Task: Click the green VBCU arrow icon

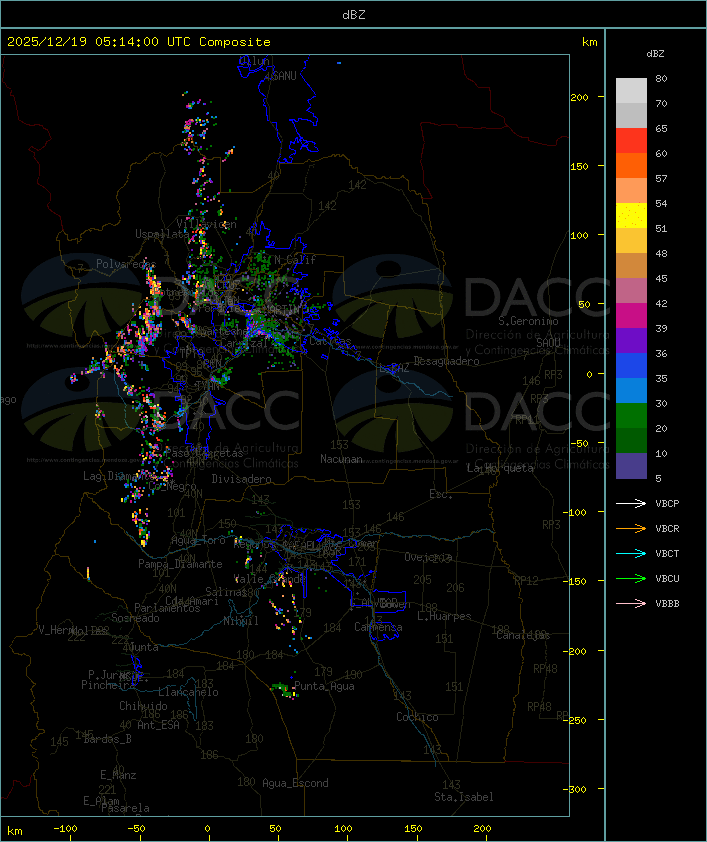Action: click(631, 578)
